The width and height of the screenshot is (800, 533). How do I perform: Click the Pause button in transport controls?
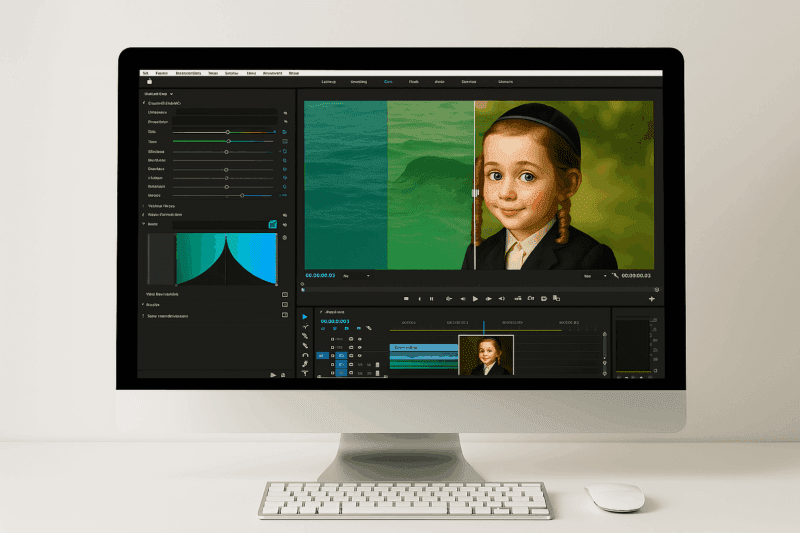pos(432,299)
